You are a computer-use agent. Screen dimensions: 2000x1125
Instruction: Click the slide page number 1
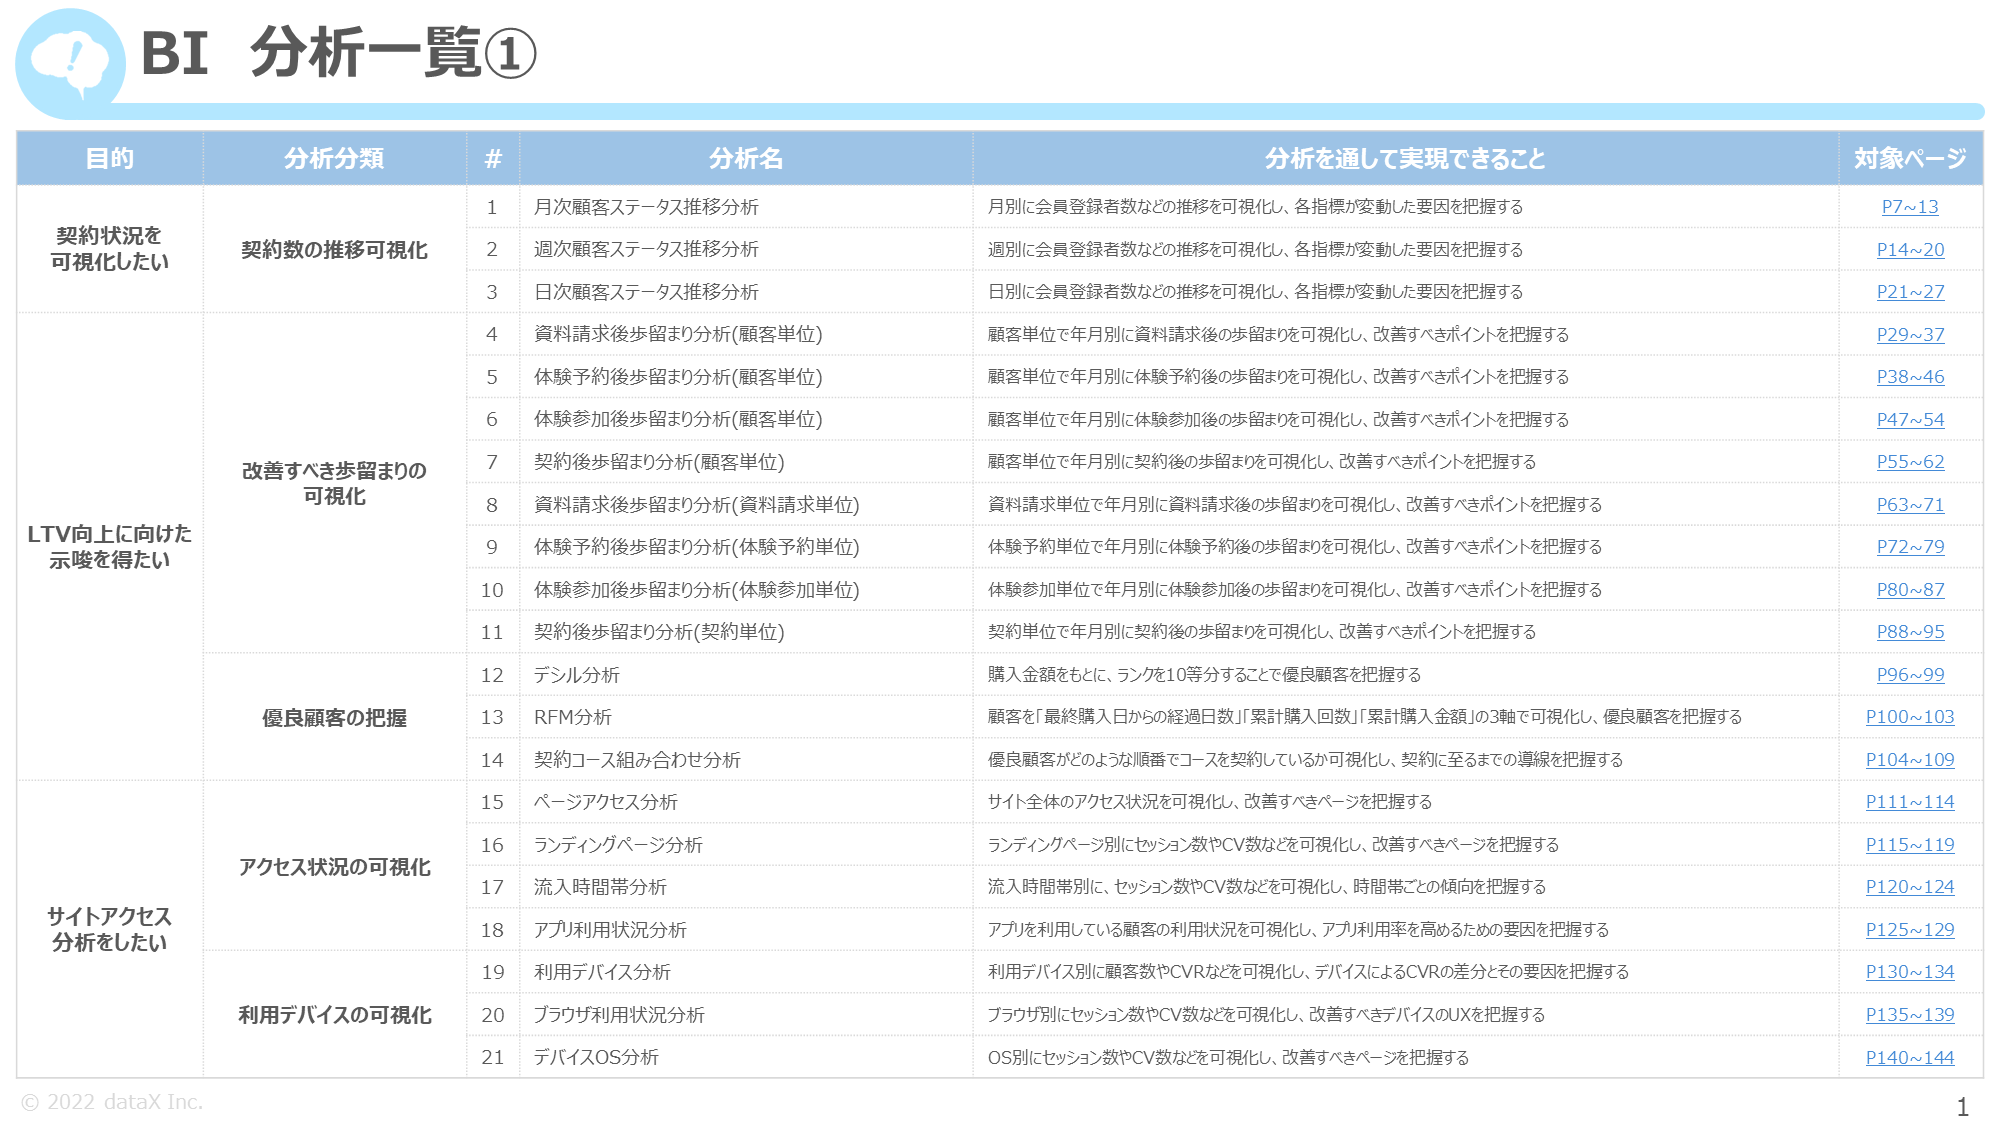click(1962, 1107)
